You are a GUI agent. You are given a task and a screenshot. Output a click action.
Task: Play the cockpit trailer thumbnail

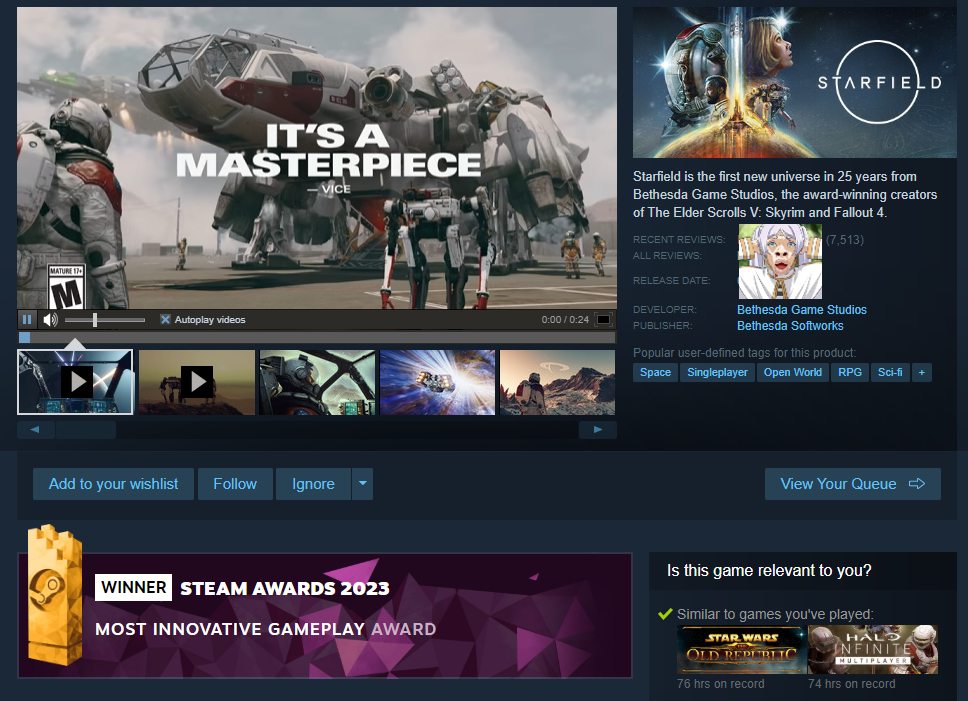(x=75, y=382)
